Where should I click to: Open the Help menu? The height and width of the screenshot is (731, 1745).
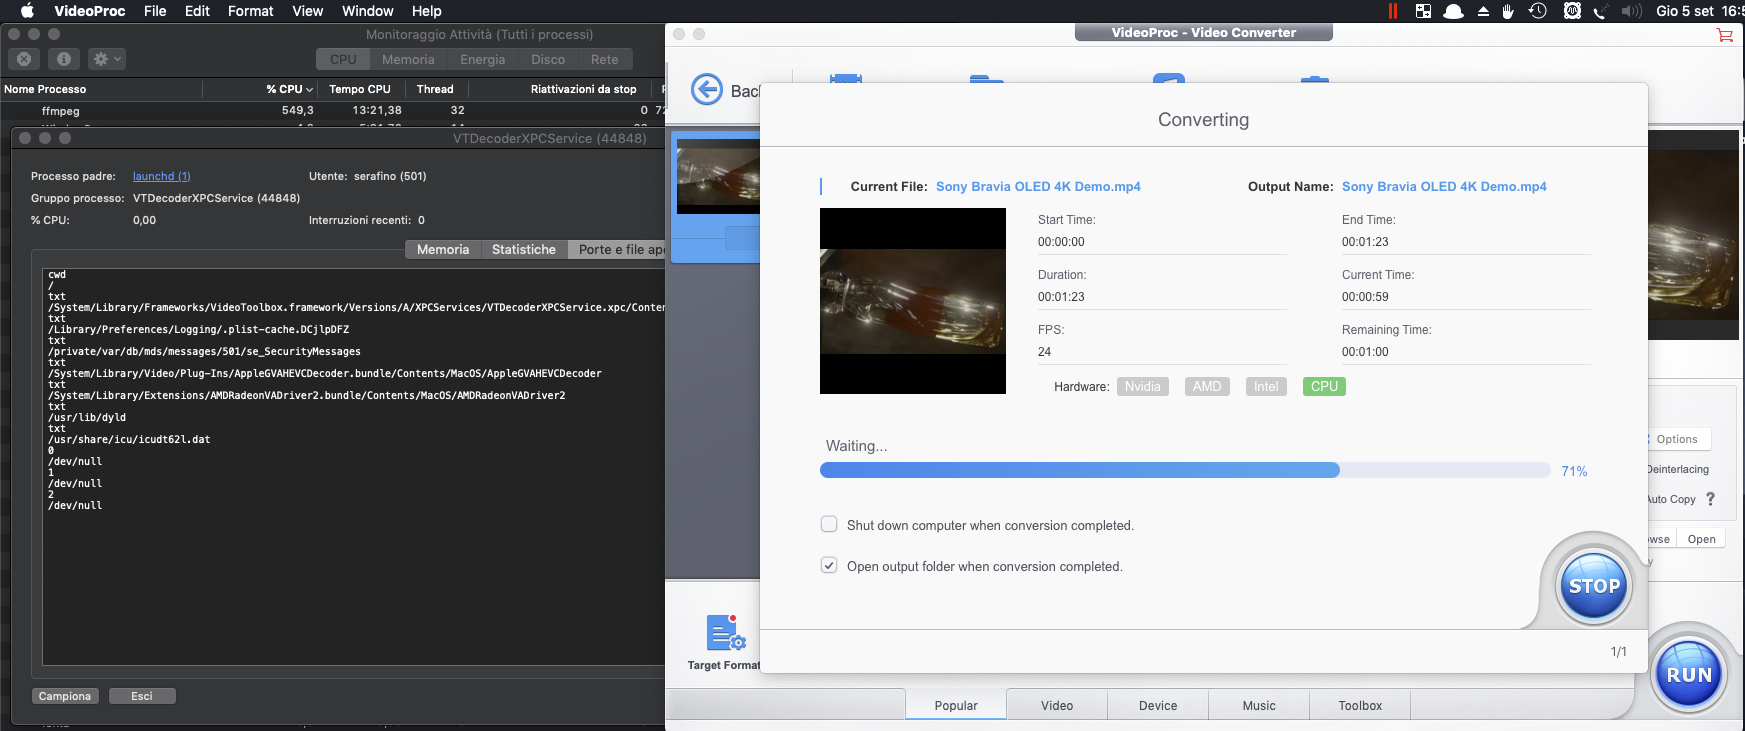pyautogui.click(x=426, y=11)
